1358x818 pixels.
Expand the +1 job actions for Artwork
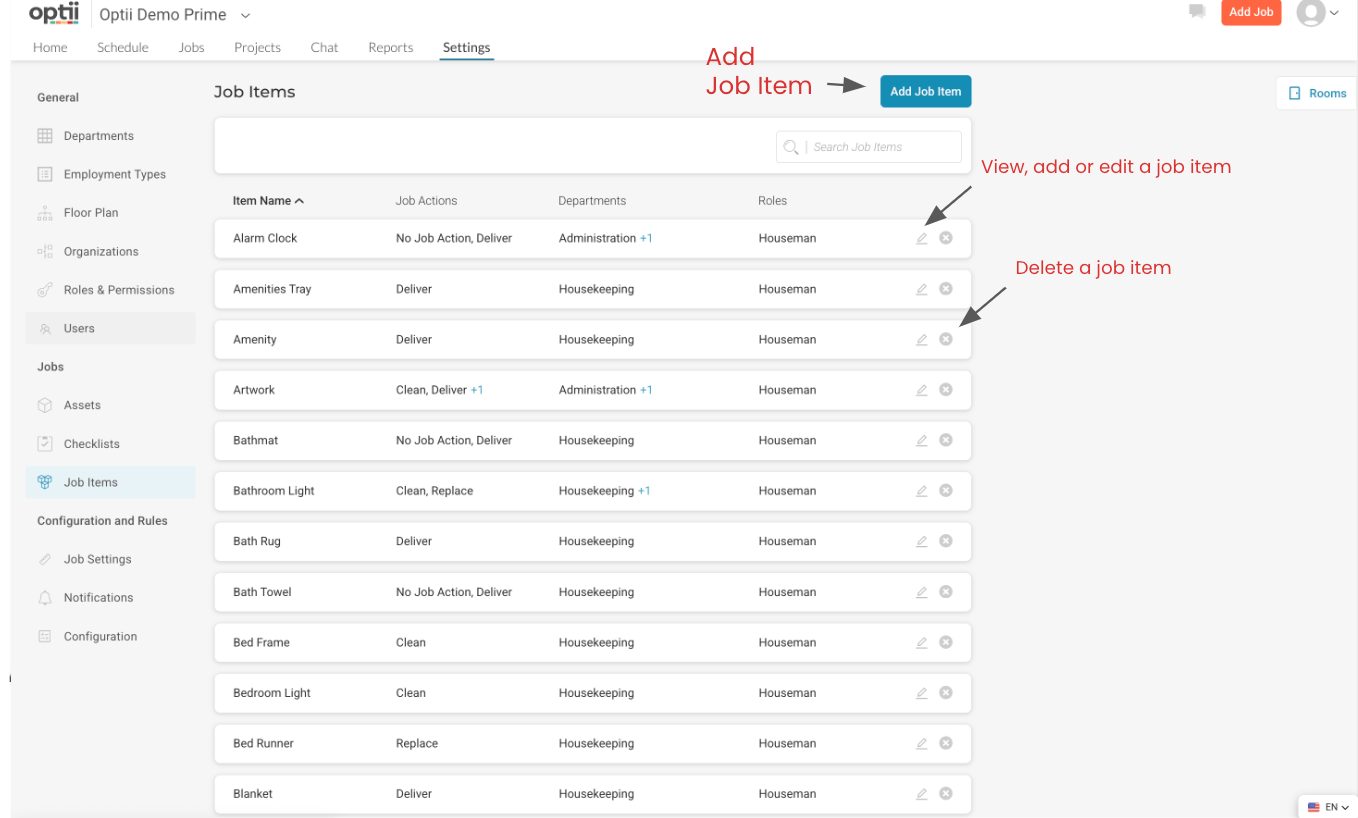point(477,390)
